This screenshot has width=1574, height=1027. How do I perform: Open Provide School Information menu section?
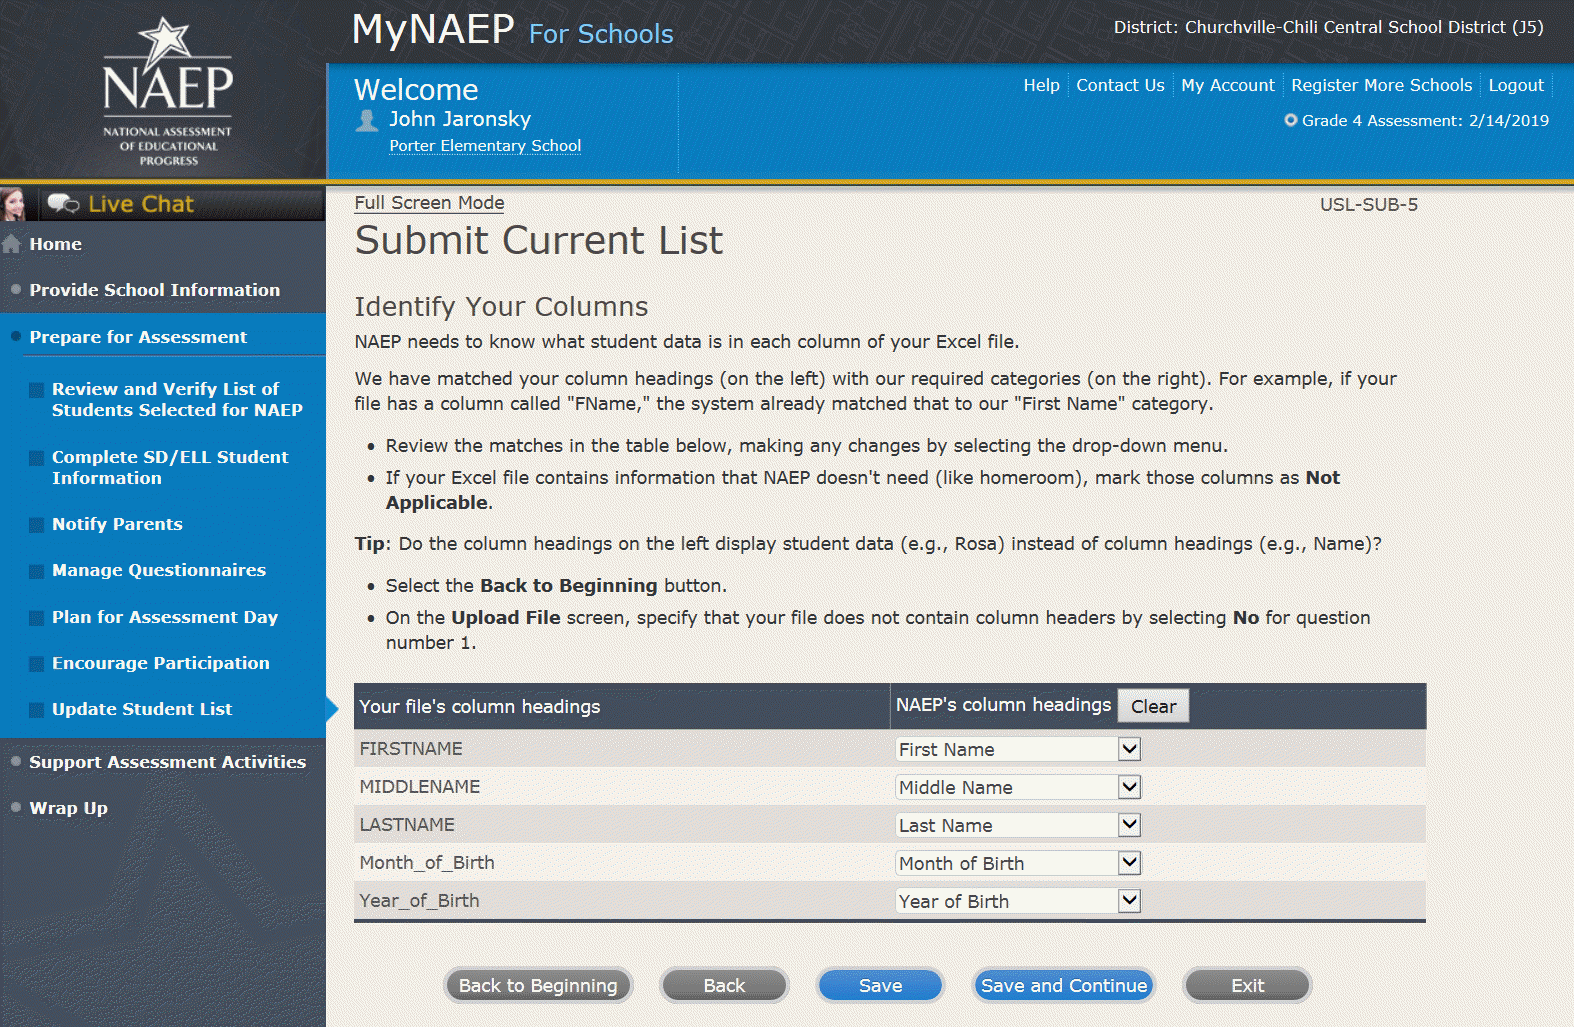[154, 290]
